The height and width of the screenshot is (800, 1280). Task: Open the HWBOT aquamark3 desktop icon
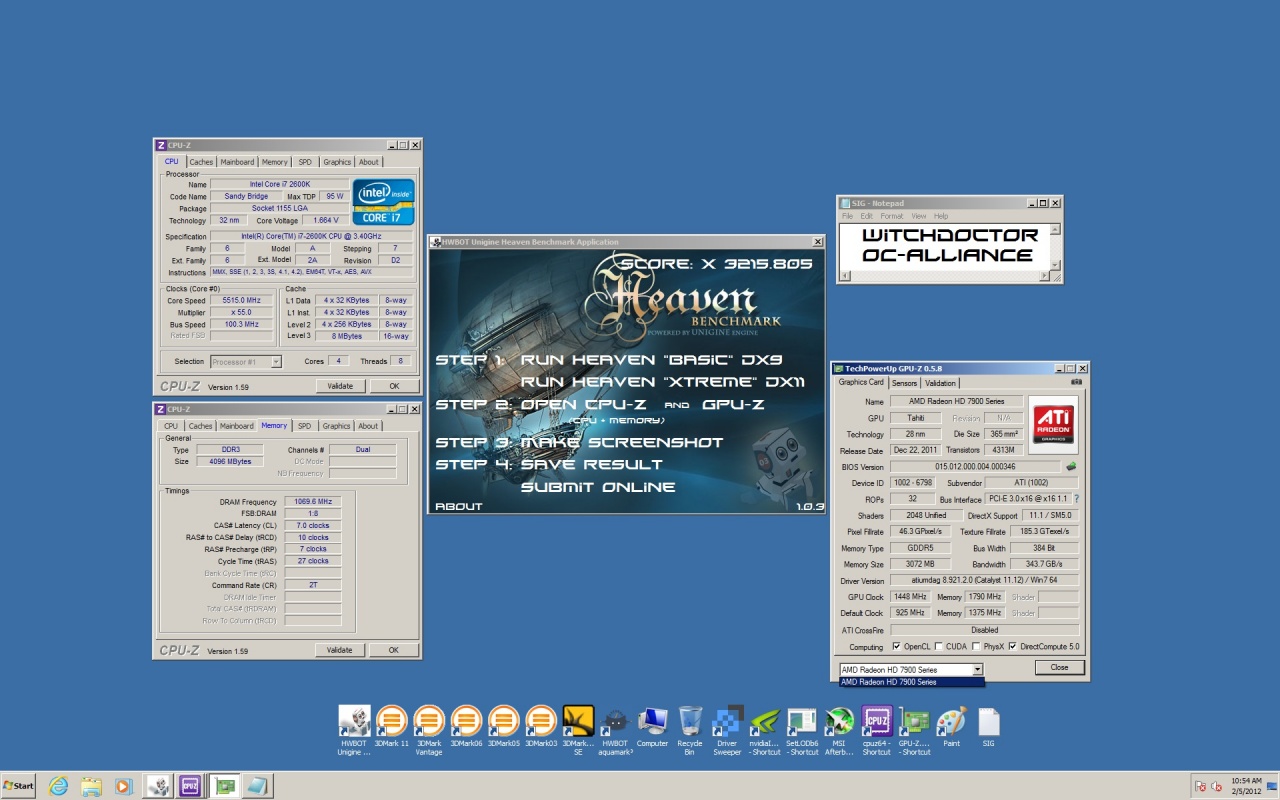[615, 722]
